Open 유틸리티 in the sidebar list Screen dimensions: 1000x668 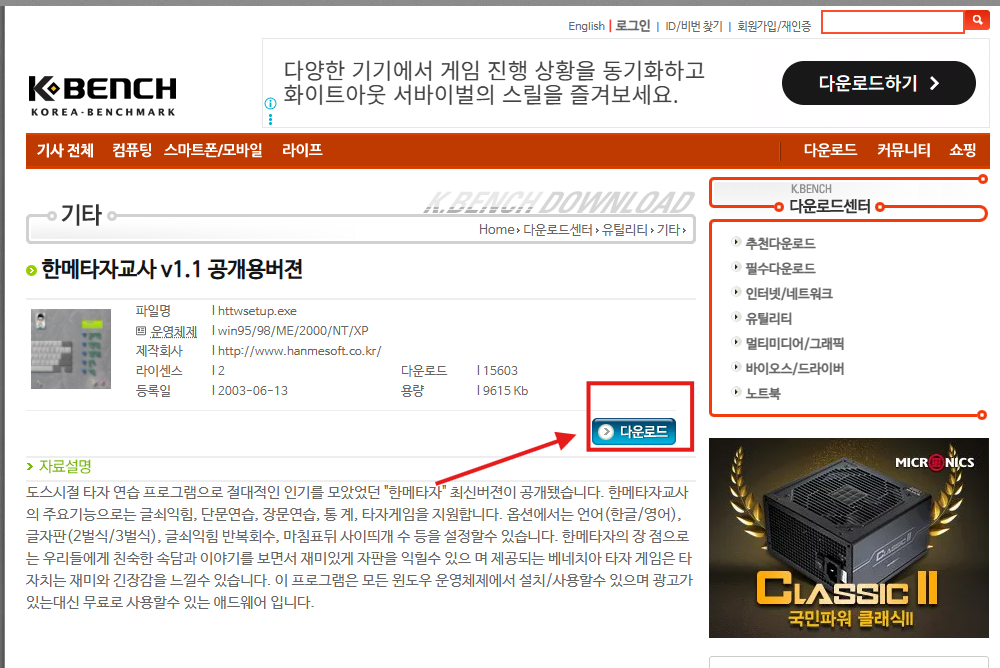click(768, 318)
